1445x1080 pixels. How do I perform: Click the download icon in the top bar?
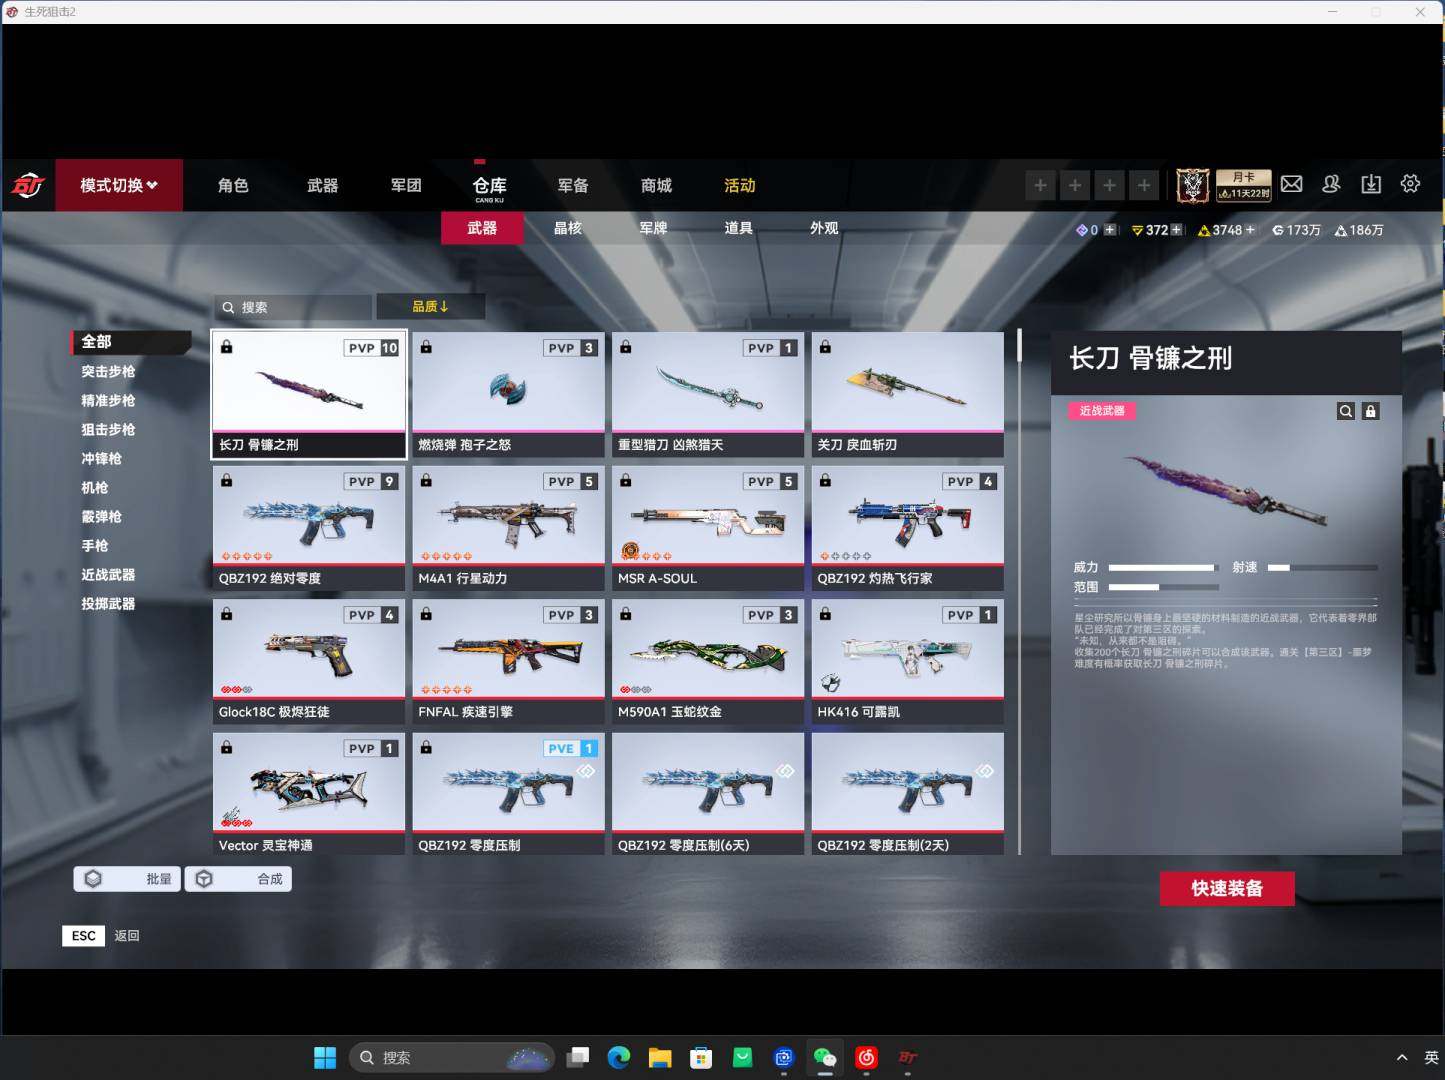tap(1371, 184)
